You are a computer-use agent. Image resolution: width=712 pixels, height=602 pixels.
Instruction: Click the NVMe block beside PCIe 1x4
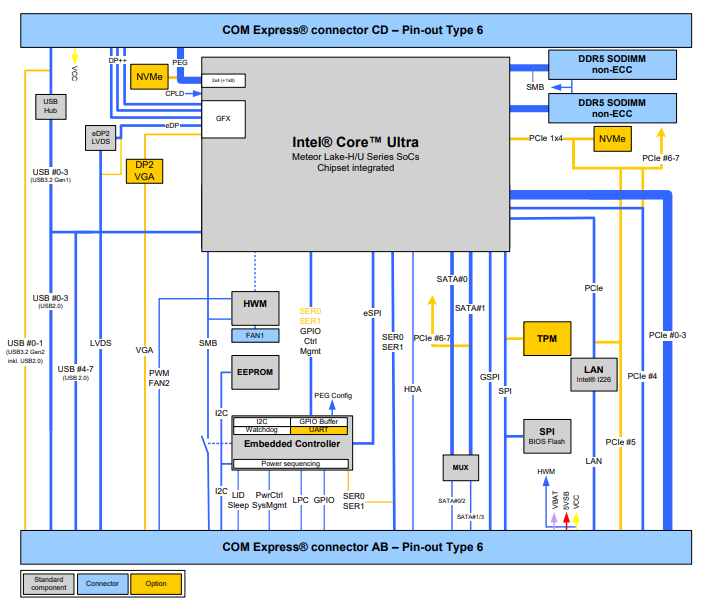(614, 139)
